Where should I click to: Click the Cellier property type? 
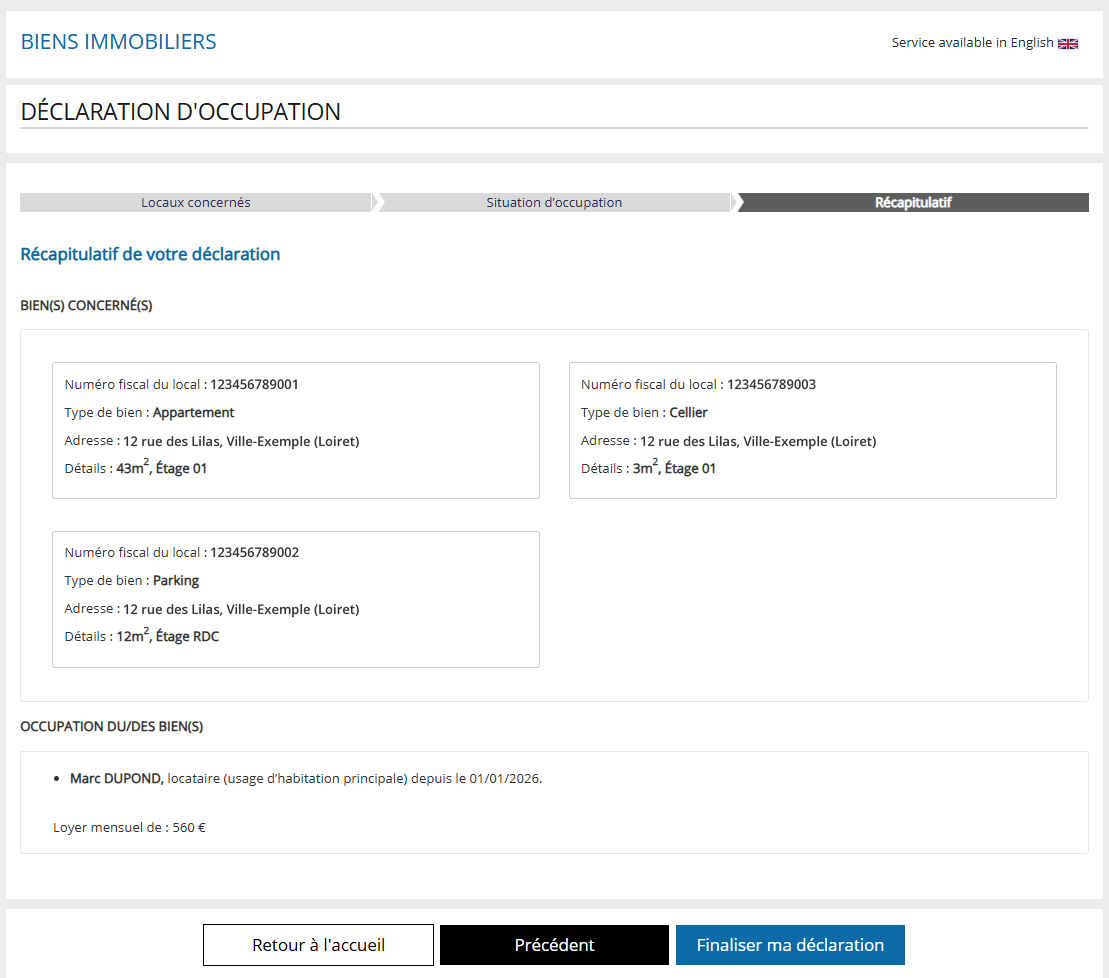pyautogui.click(x=688, y=412)
